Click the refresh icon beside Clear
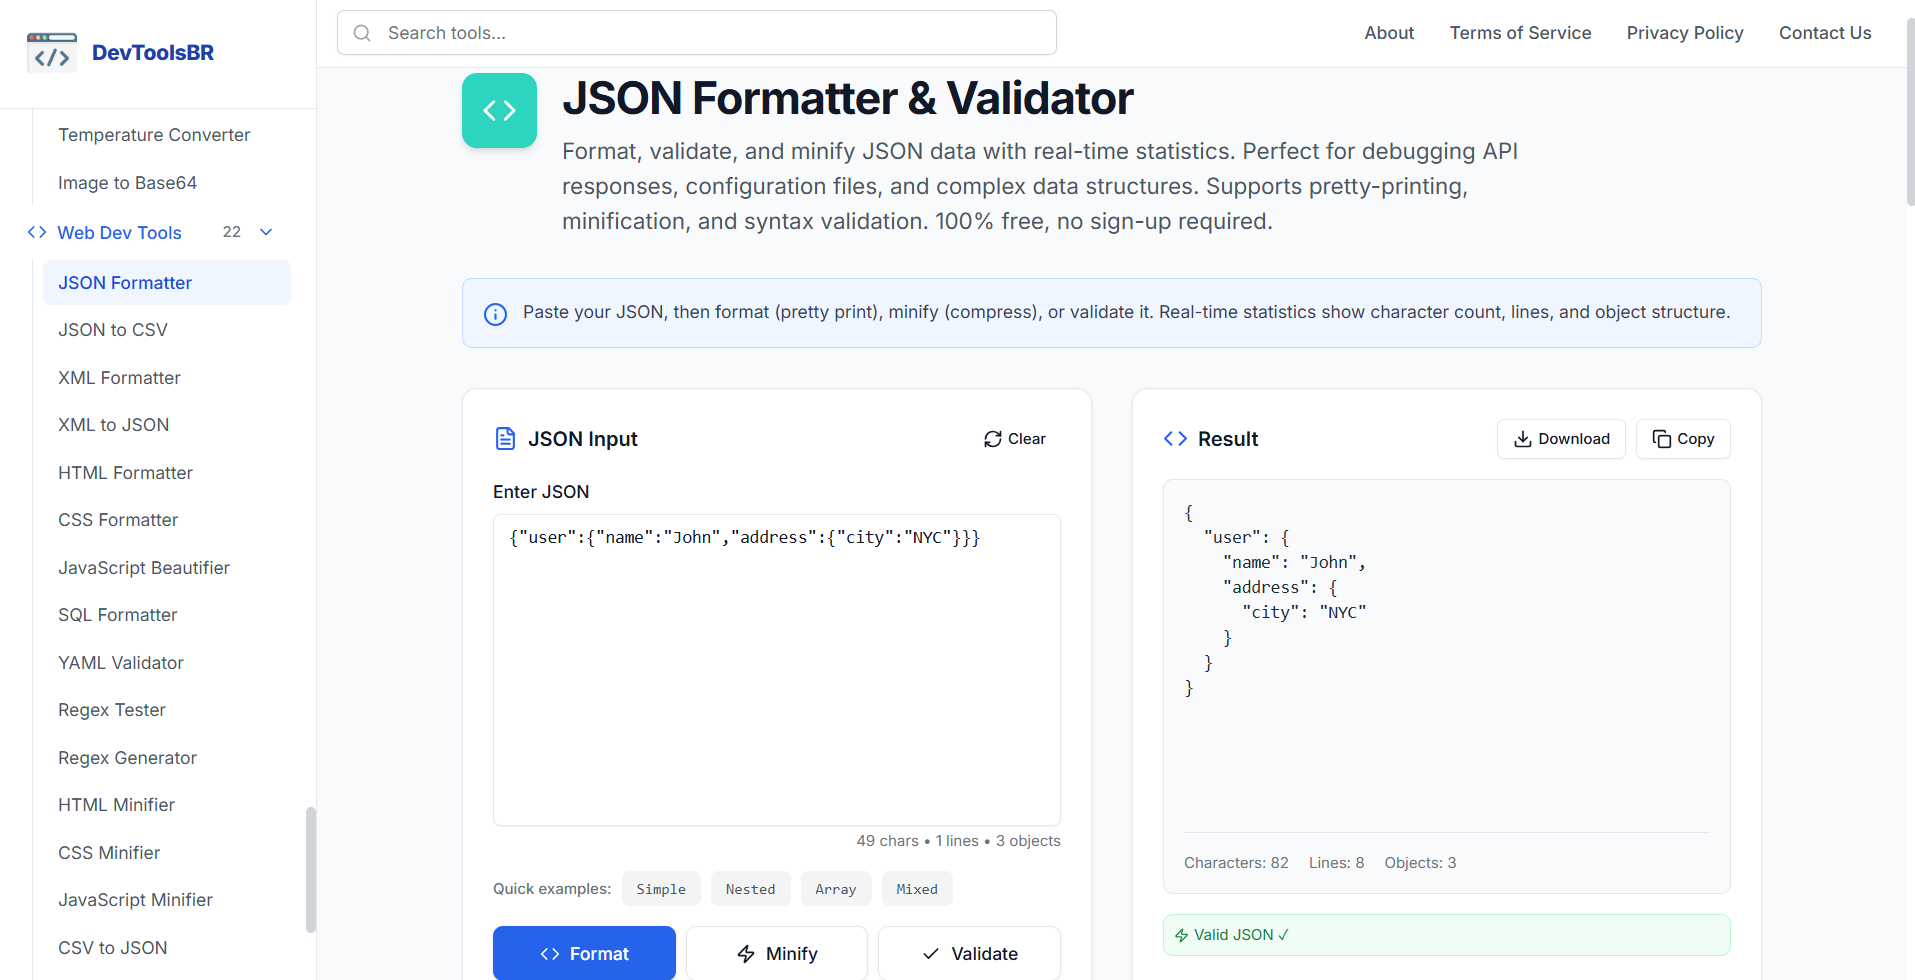Image resolution: width=1915 pixels, height=980 pixels. coord(992,438)
